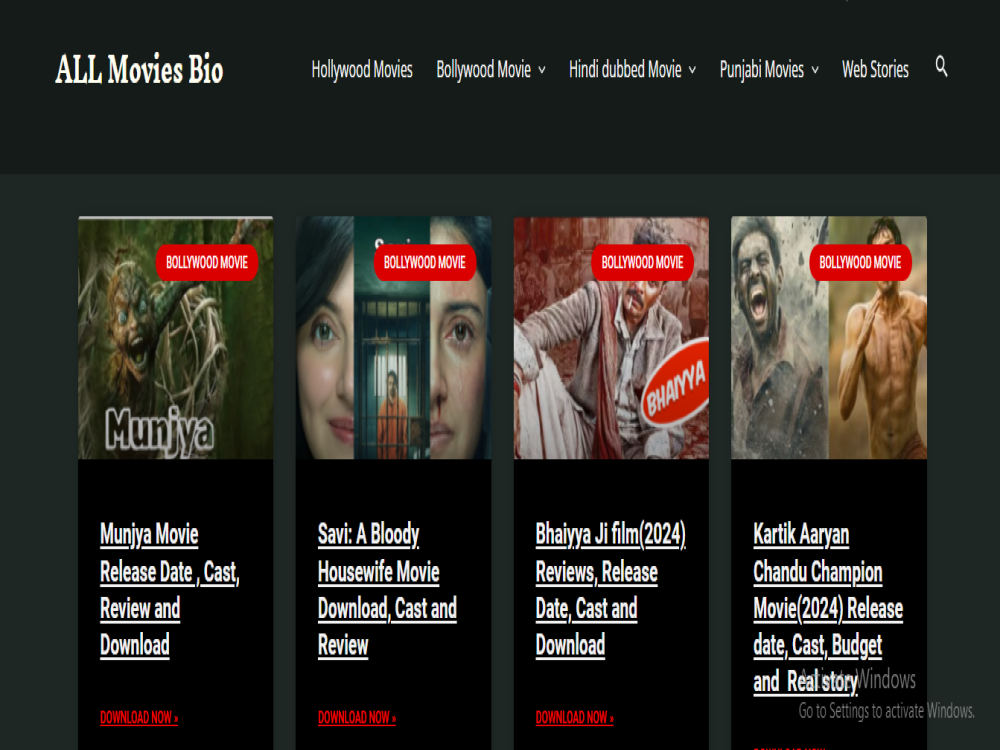
Task: Expand Bollywood Movie dropdown chevron
Action: 541,70
